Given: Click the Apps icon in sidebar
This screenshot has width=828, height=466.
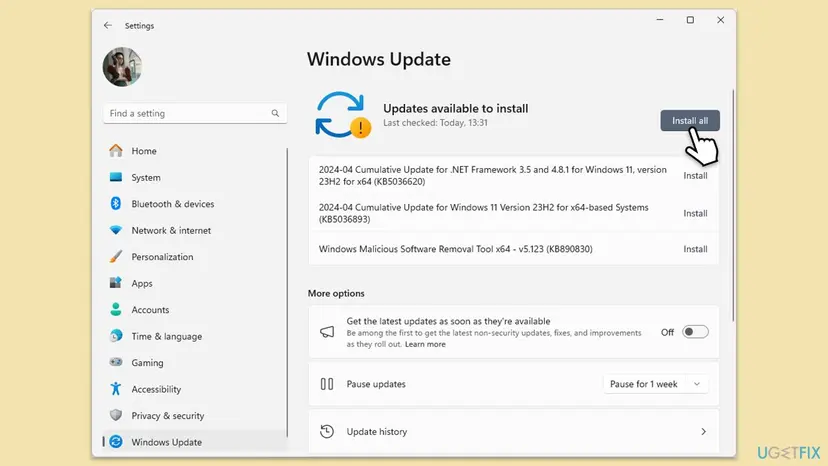Looking at the screenshot, I should click(x=116, y=283).
